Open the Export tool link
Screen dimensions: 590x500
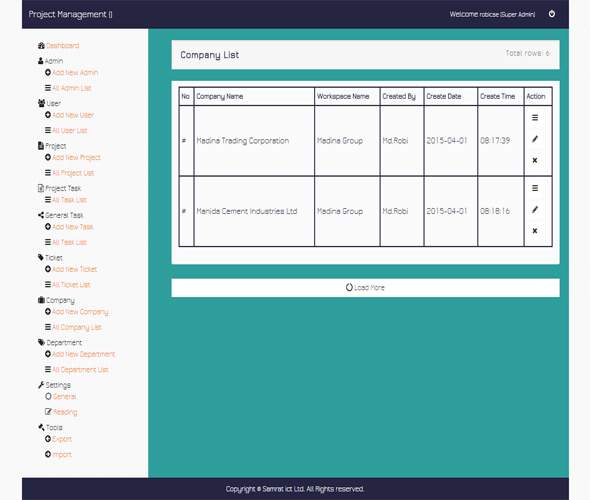pos(62,439)
